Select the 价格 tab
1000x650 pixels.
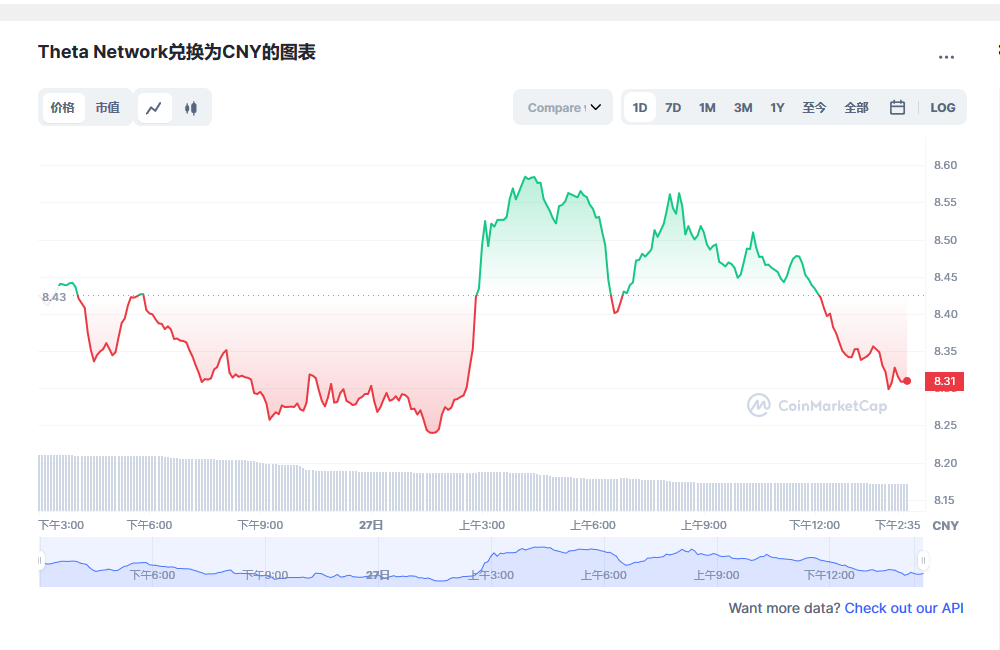pyautogui.click(x=62, y=108)
